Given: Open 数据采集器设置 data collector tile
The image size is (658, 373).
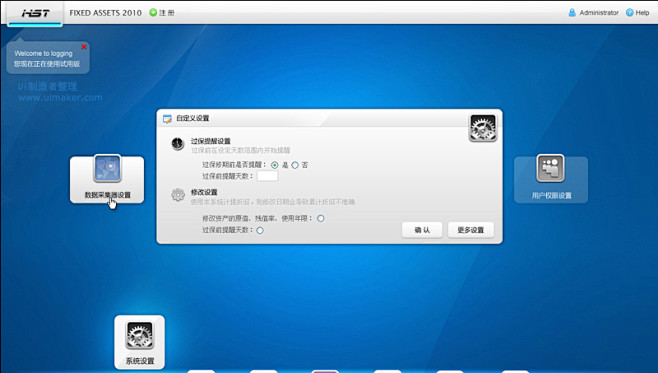Looking at the screenshot, I should 107,180.
